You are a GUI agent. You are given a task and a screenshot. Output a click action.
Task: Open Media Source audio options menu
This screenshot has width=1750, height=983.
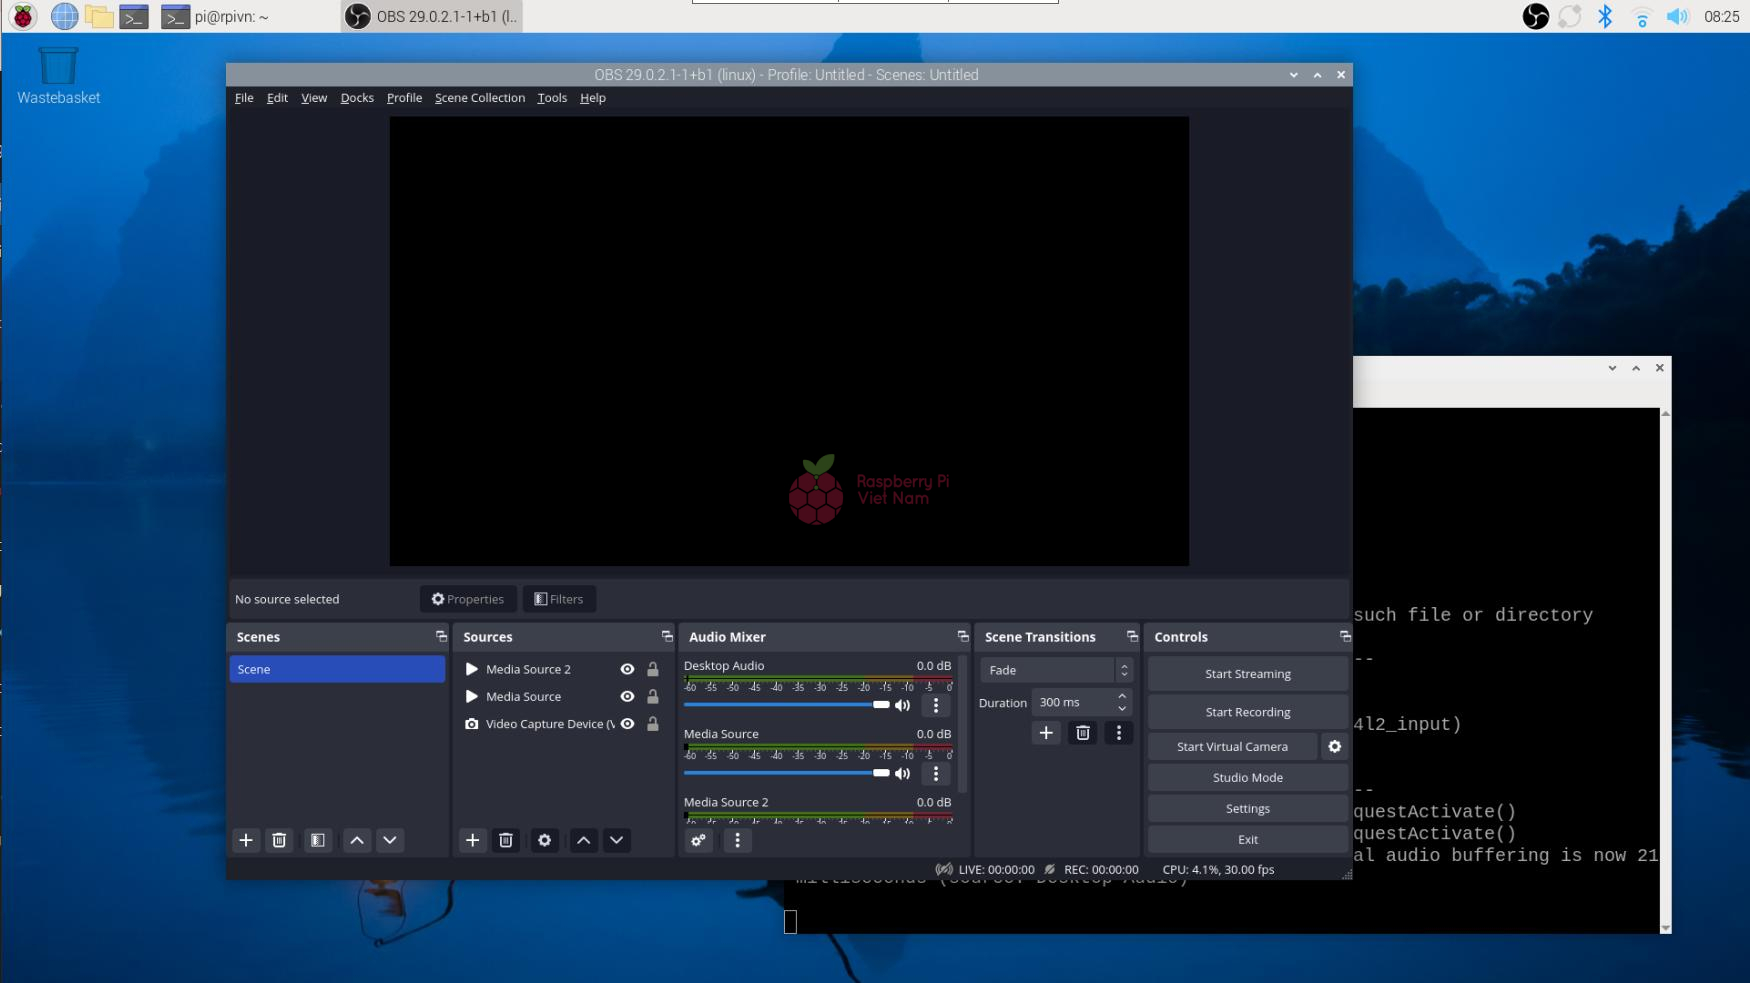click(x=935, y=773)
